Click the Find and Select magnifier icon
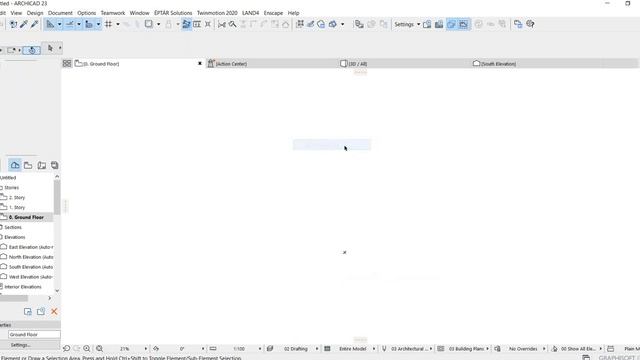Viewport: 640px width, 360px height. (232, 24)
